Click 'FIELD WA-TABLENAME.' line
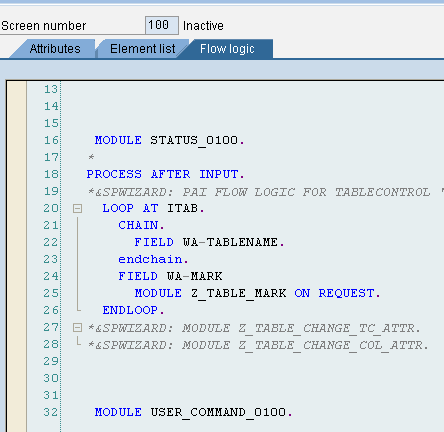 (209, 242)
